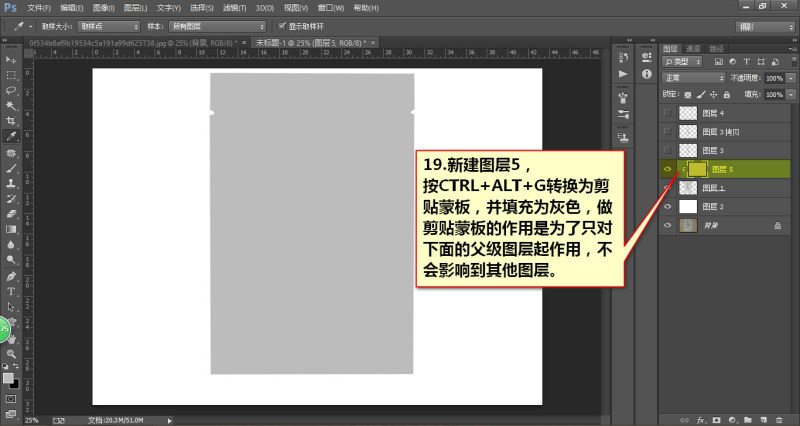The image size is (800, 426).
Task: Open the 取样大小 dropdown
Action: (109, 26)
